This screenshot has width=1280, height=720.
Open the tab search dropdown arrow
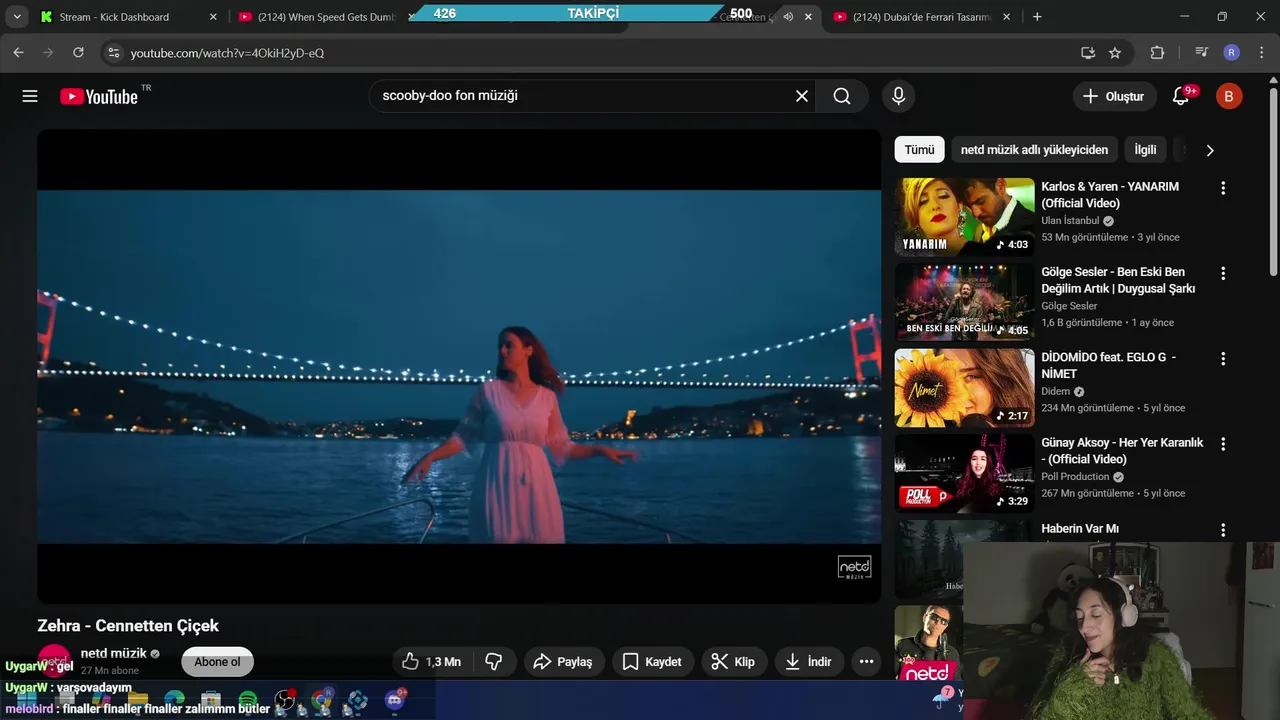(17, 17)
